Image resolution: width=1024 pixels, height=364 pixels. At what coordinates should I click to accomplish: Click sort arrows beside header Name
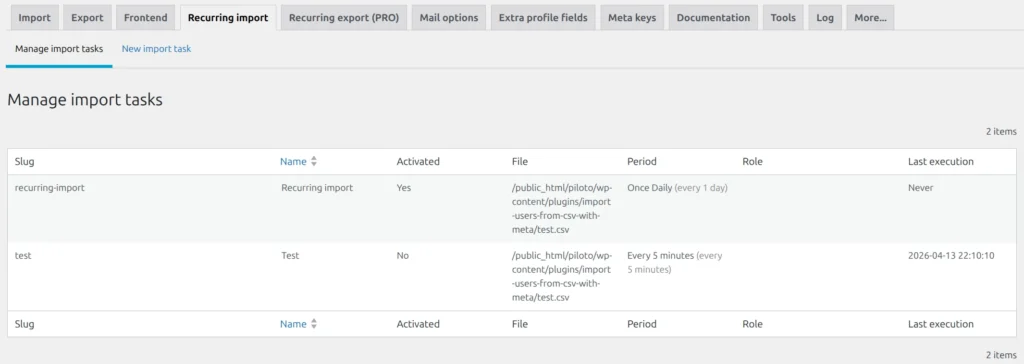[x=313, y=161]
